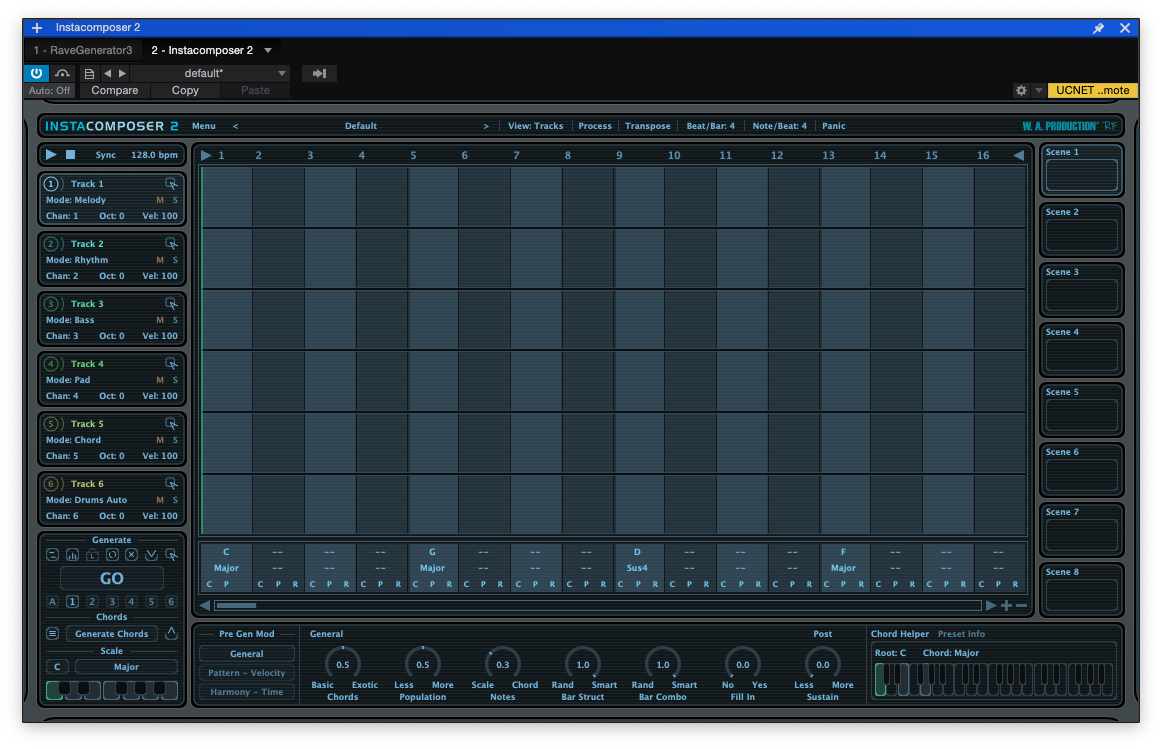Viewport: 1162px width, 749px height.
Task: Start playback with the Play button
Action: (50, 155)
